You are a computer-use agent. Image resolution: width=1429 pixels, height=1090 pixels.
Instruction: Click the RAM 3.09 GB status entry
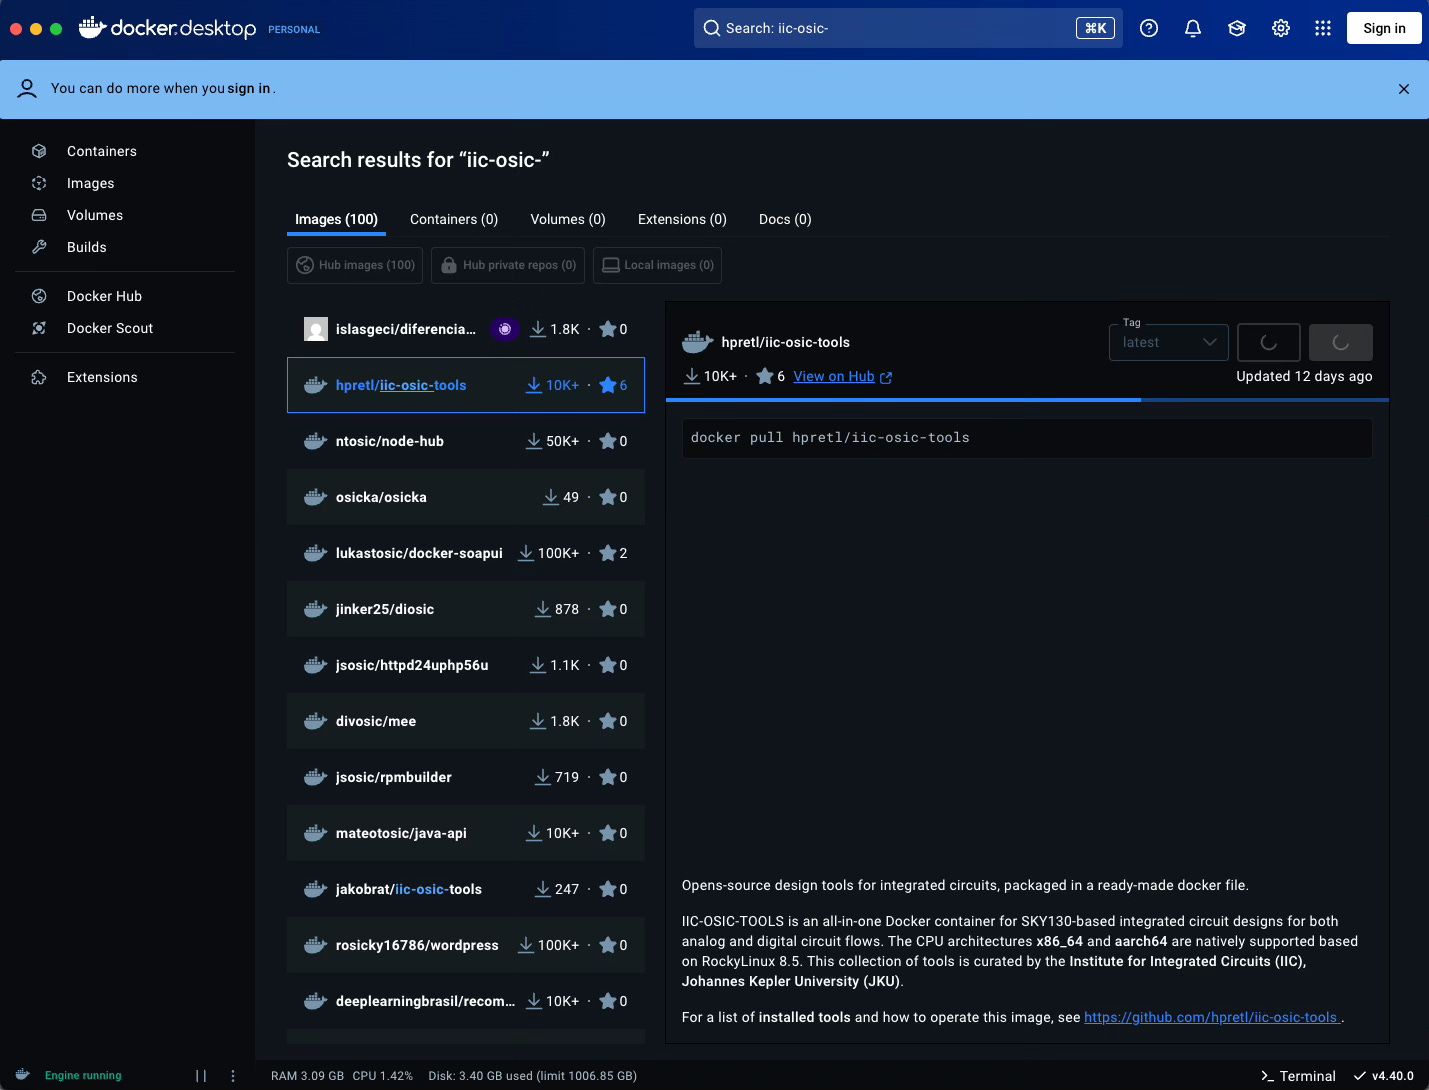click(x=307, y=1076)
